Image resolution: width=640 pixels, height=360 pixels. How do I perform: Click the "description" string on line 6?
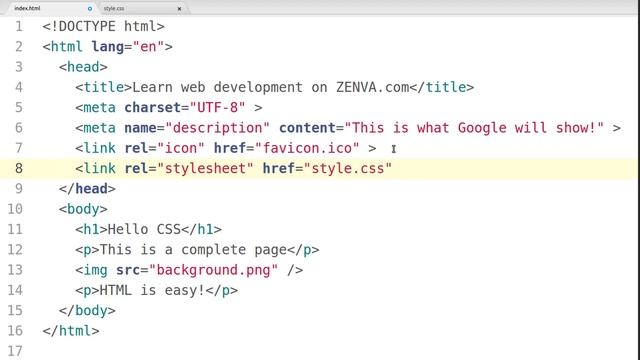218,128
